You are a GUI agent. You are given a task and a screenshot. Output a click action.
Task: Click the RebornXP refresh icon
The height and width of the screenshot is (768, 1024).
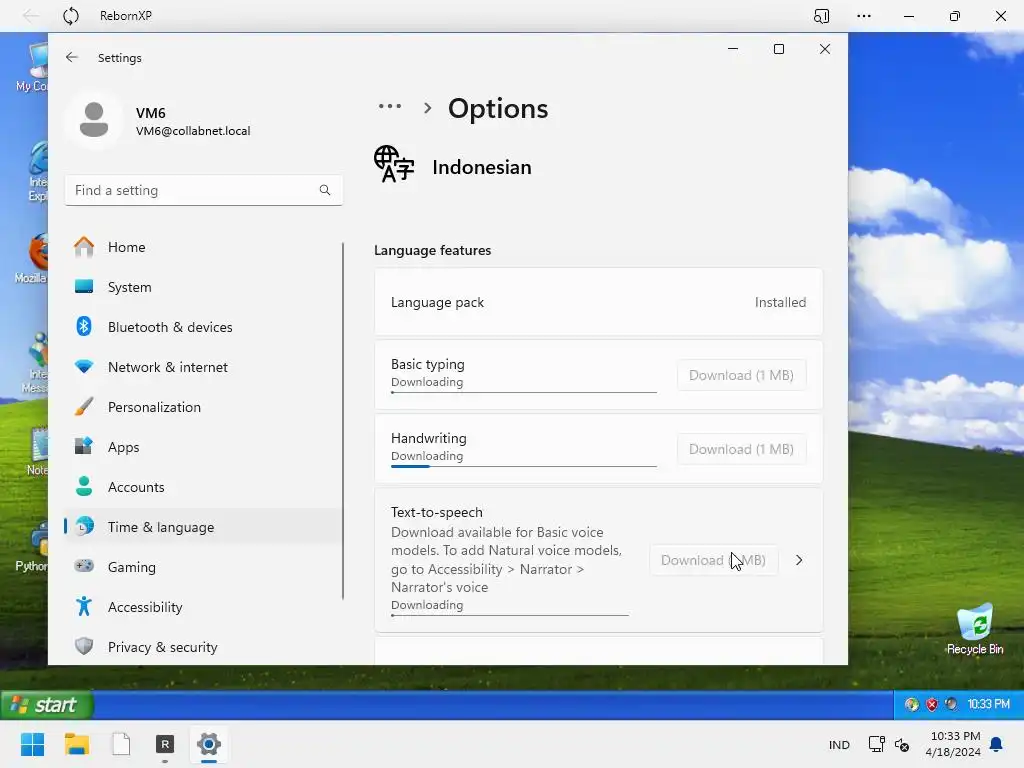tap(71, 16)
